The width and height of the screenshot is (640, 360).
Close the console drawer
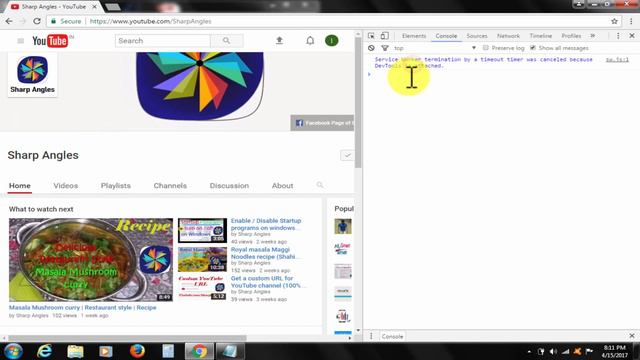tap(632, 336)
